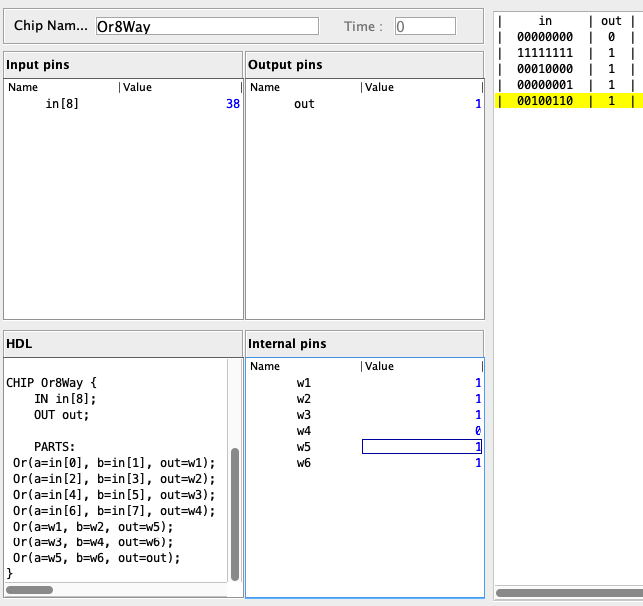Click the HDL line with out=w4
The image size is (643, 606).
coord(114,511)
